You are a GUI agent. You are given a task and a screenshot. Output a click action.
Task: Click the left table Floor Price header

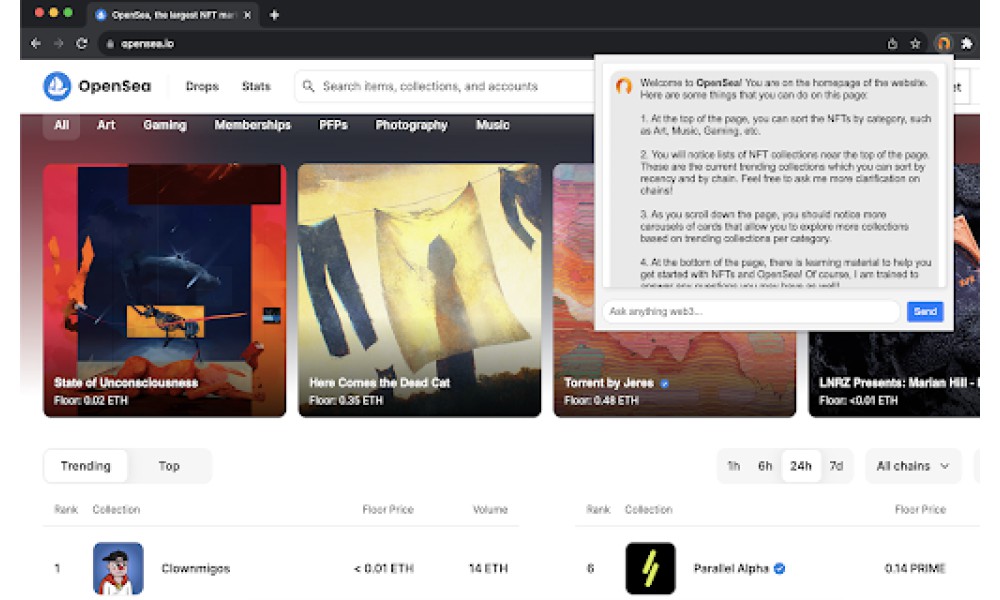(x=388, y=509)
